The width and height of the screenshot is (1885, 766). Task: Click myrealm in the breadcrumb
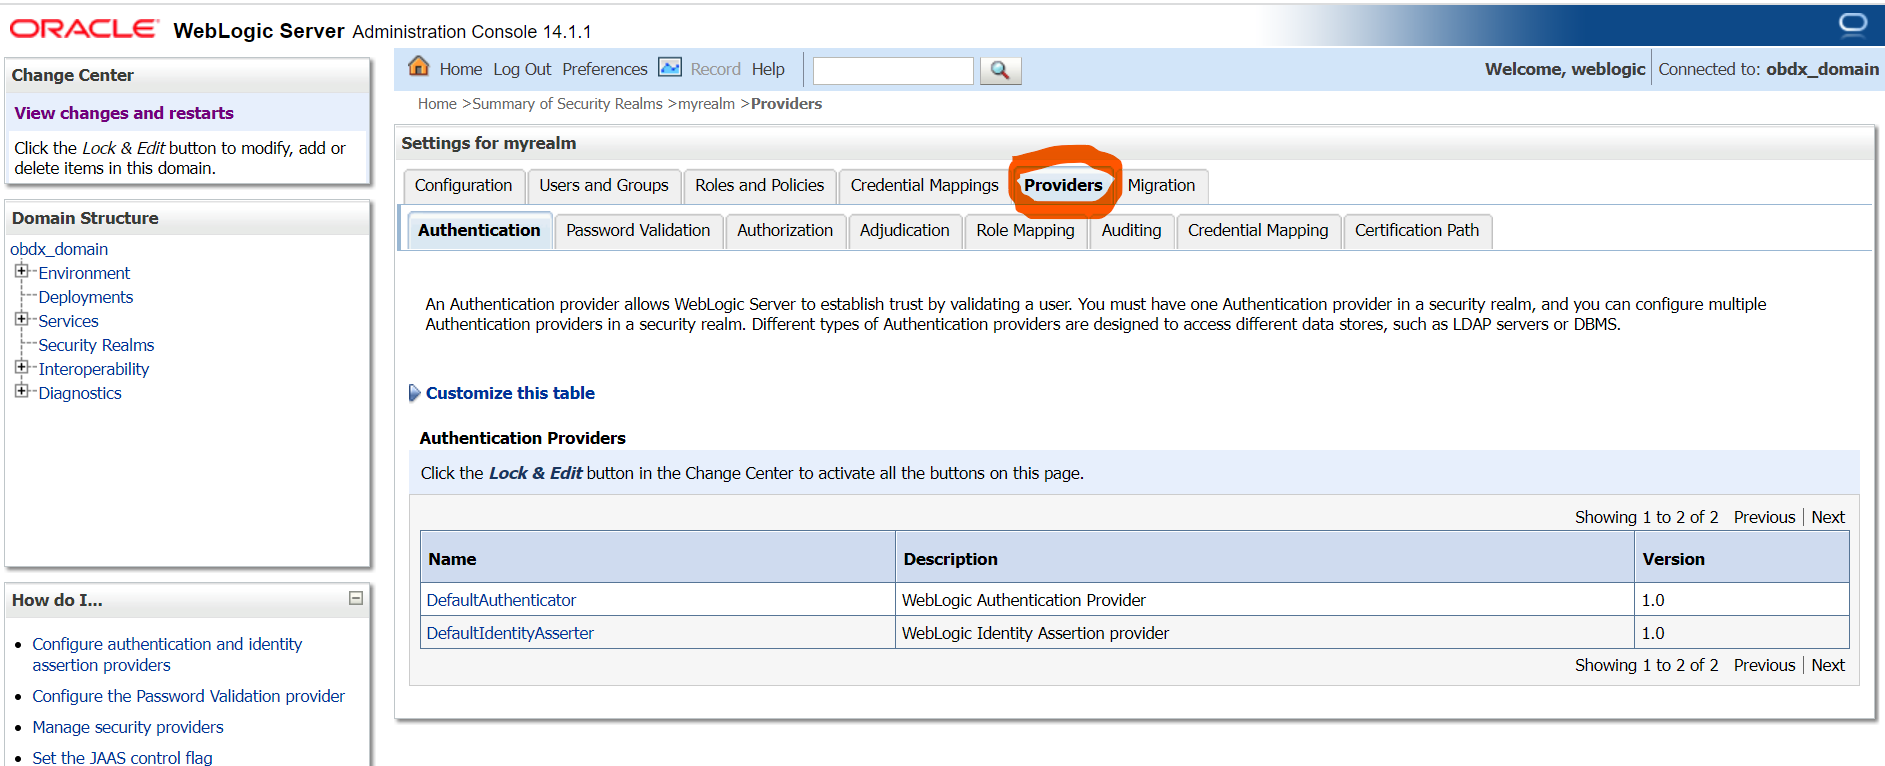click(706, 104)
